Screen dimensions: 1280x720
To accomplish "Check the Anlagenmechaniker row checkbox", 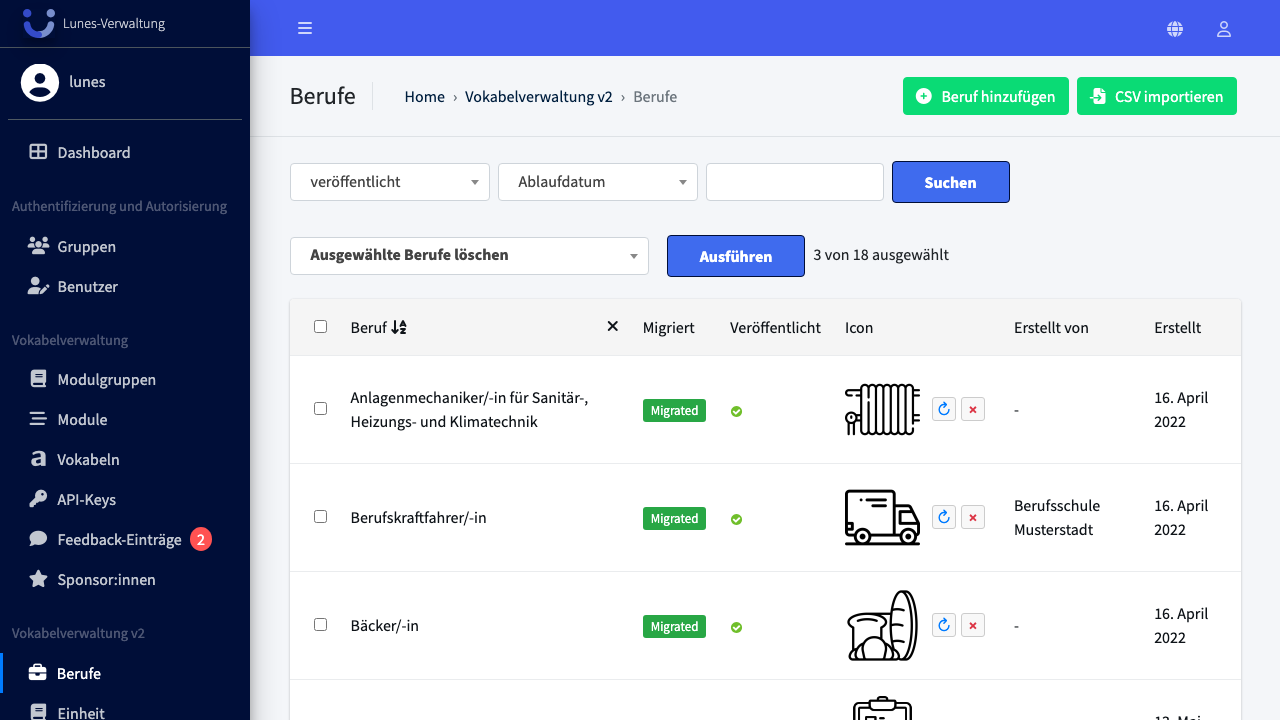I will click(x=320, y=408).
